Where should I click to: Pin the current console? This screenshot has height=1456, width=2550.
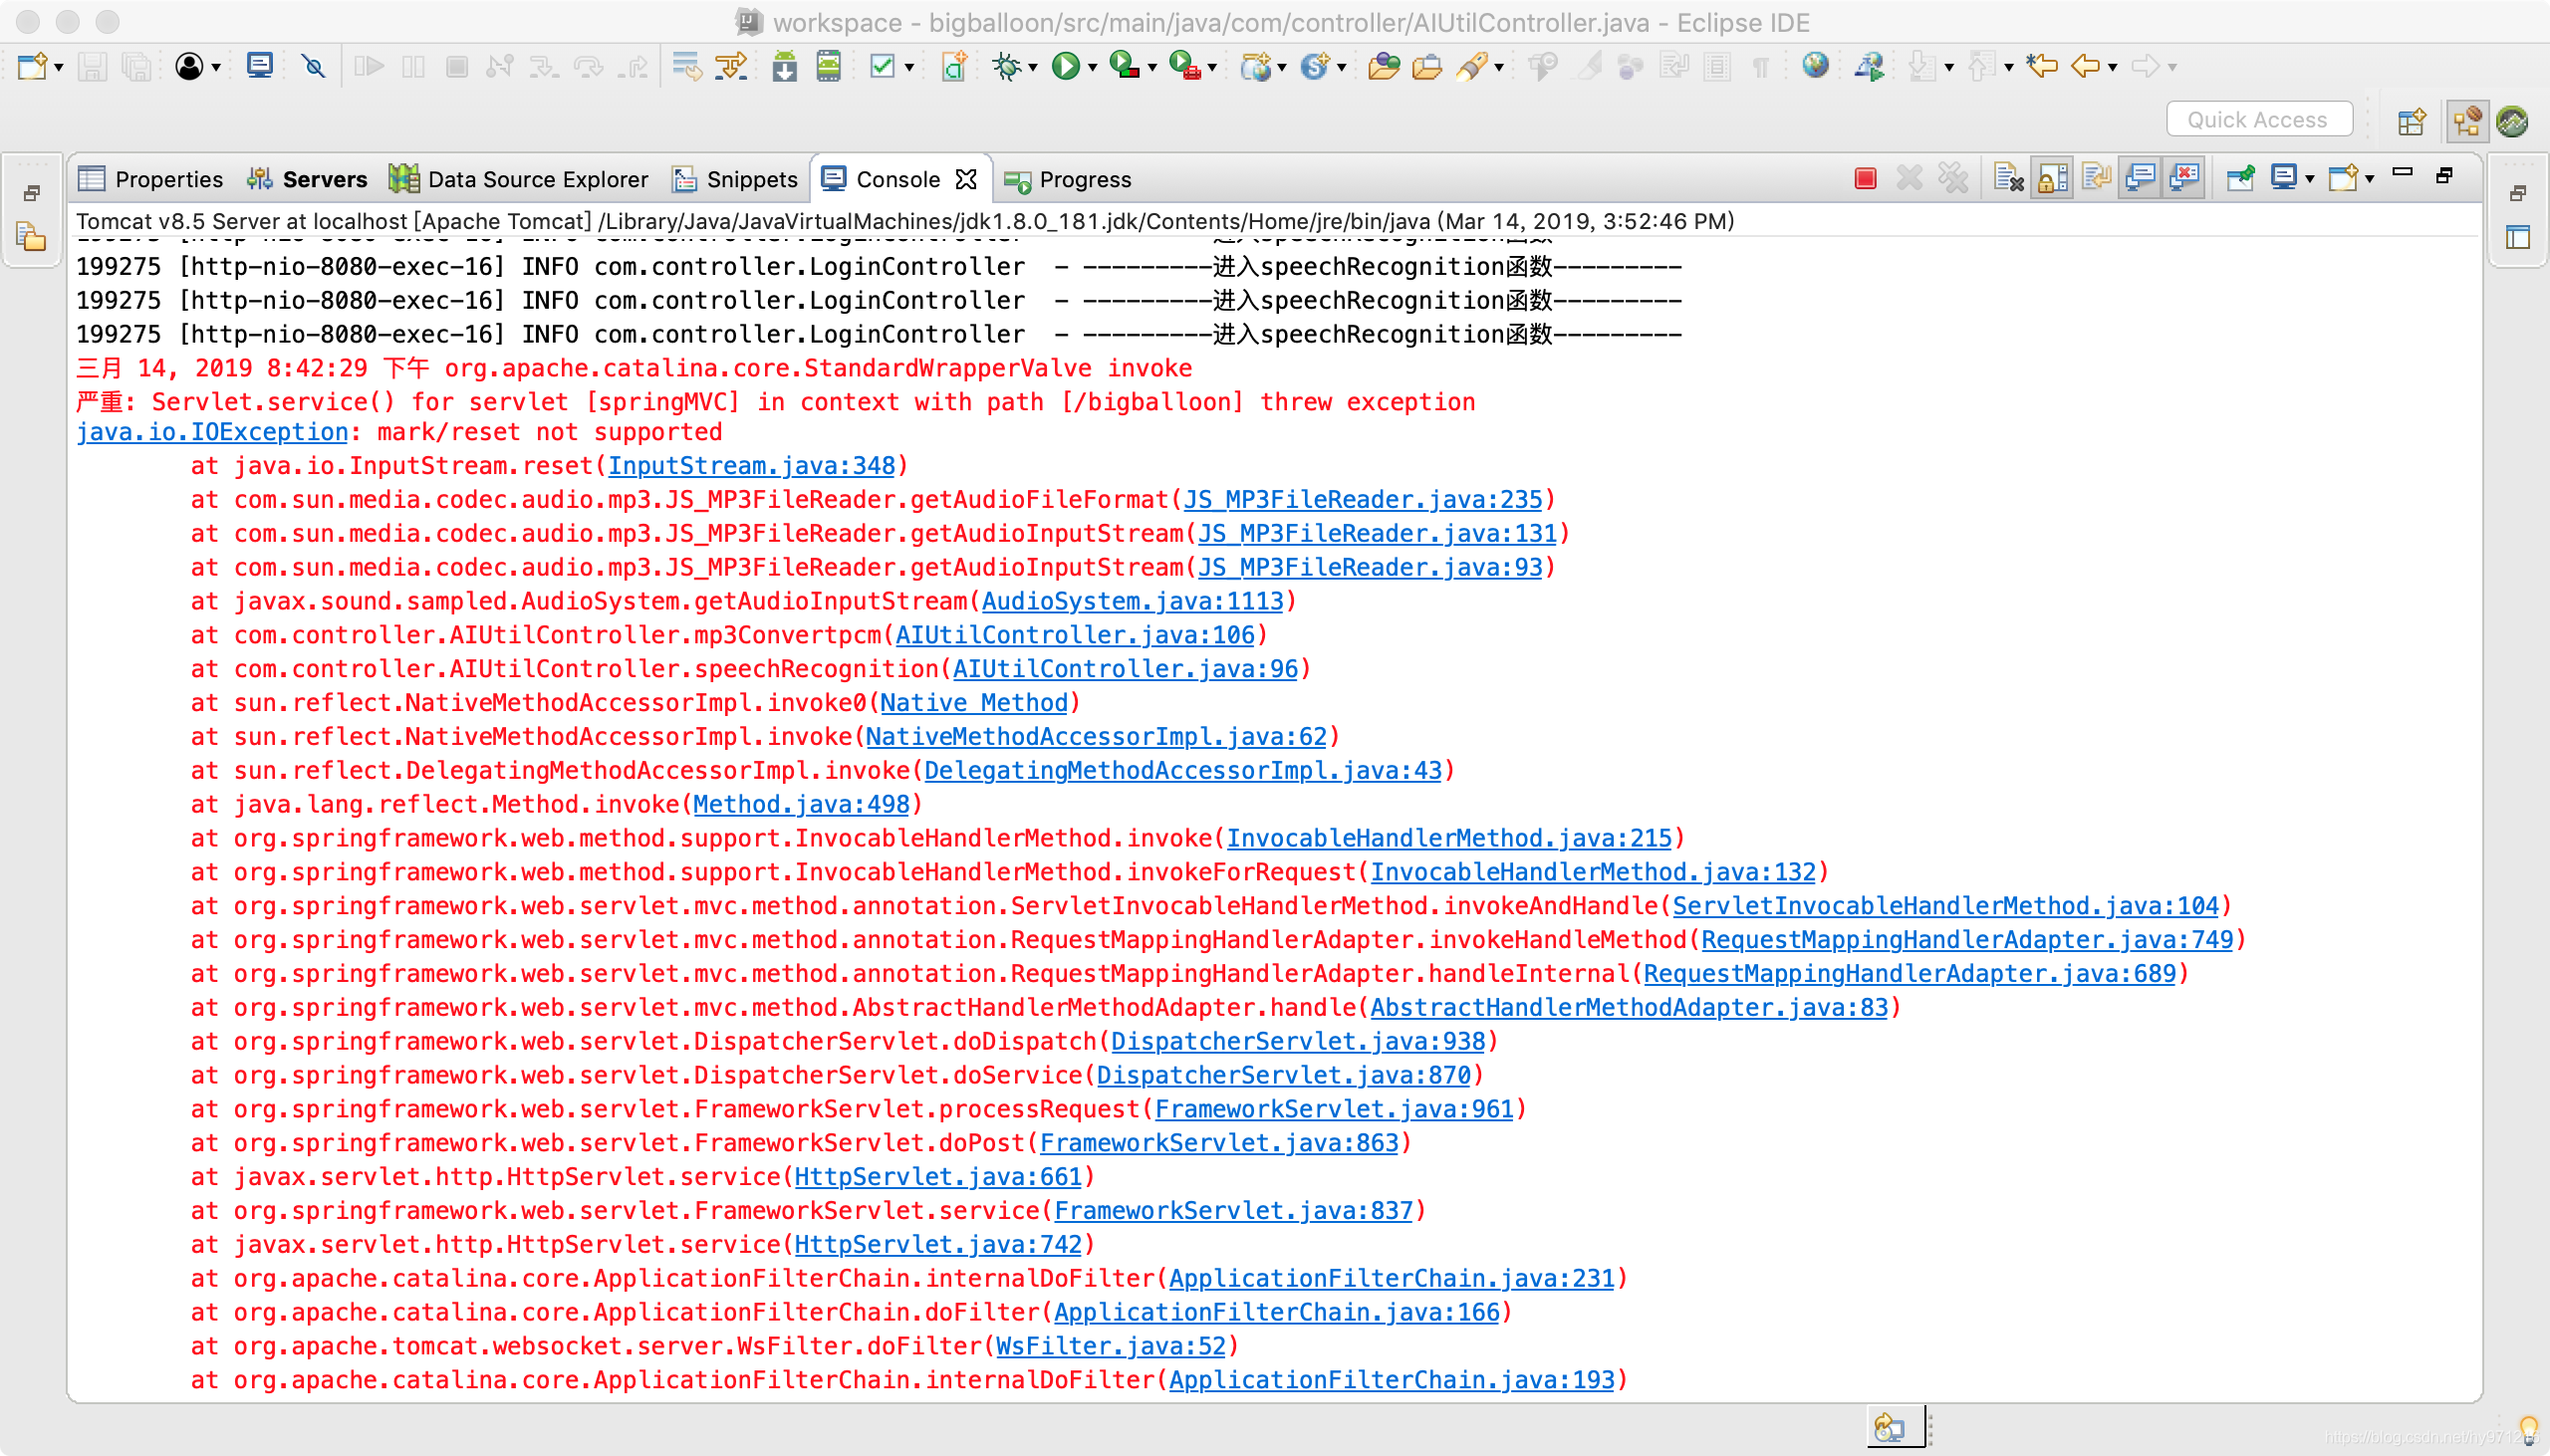pyautogui.click(x=2240, y=179)
